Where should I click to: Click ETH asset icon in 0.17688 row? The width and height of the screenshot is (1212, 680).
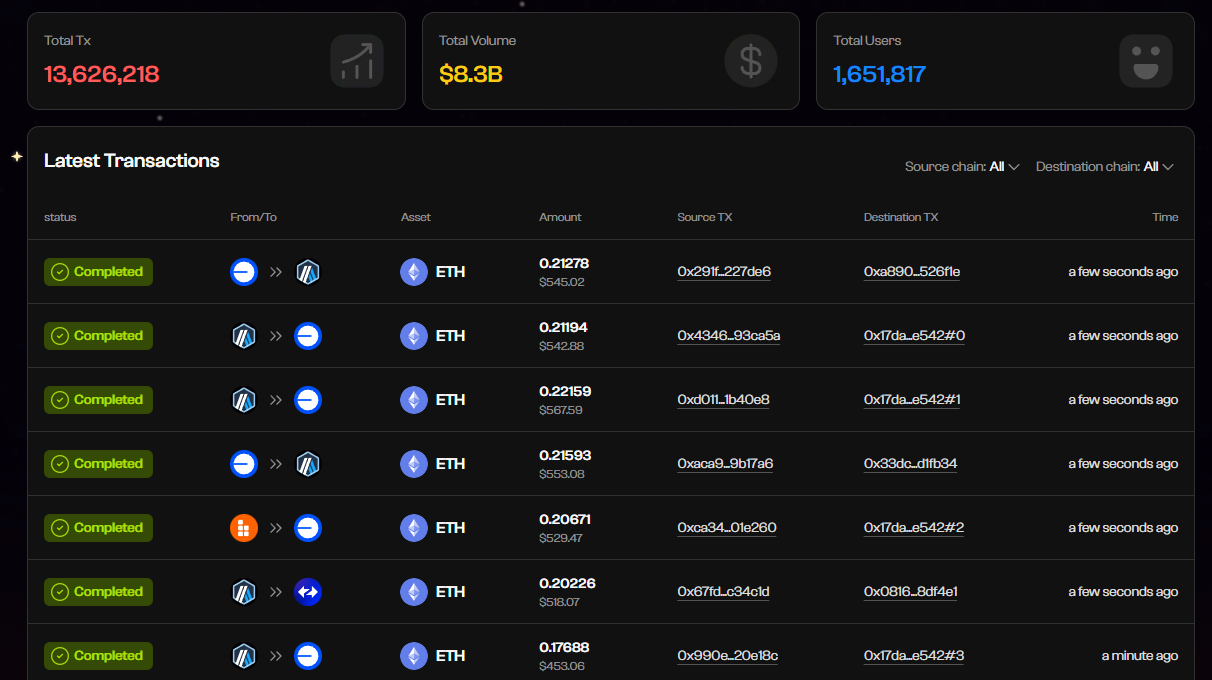coord(414,656)
